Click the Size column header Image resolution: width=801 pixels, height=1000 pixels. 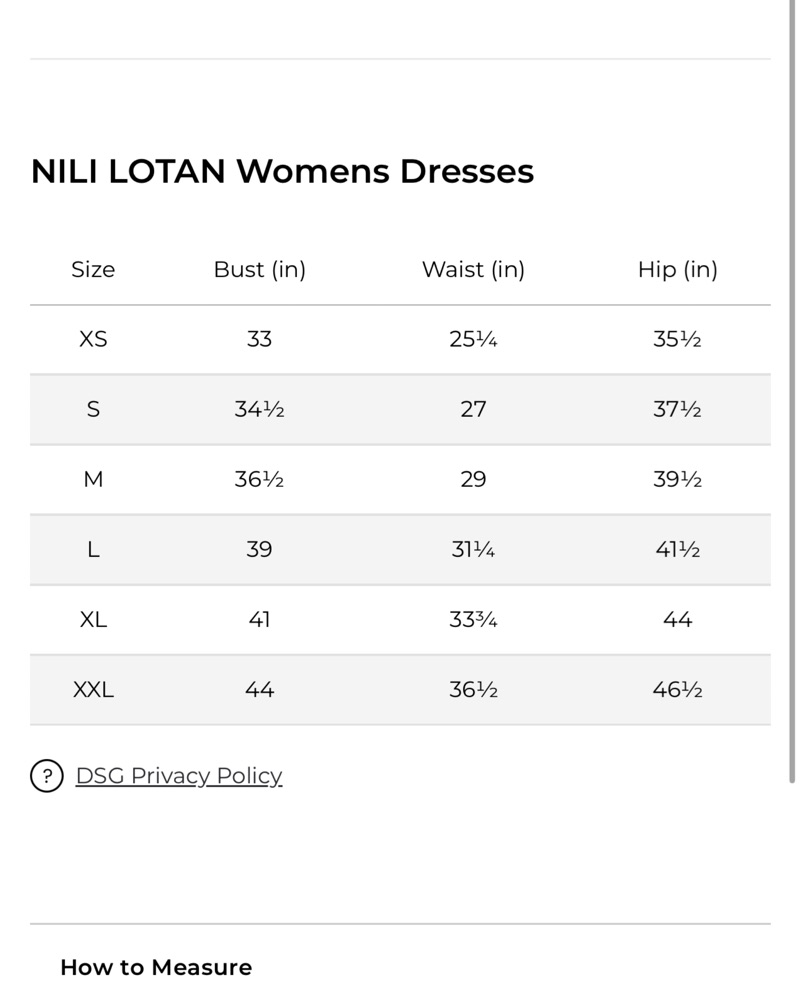(x=93, y=269)
